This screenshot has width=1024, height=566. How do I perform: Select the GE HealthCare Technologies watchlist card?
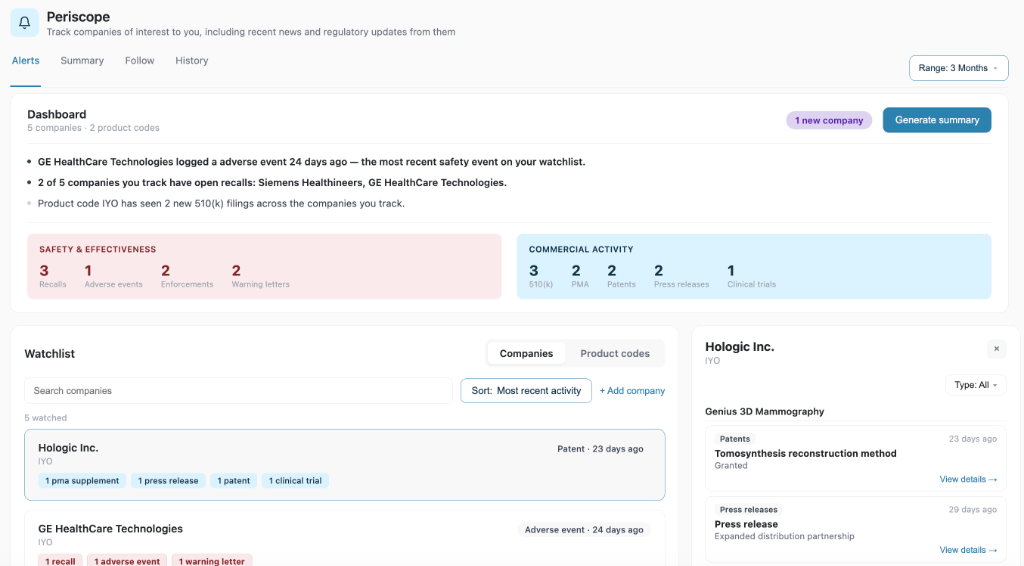(x=345, y=539)
